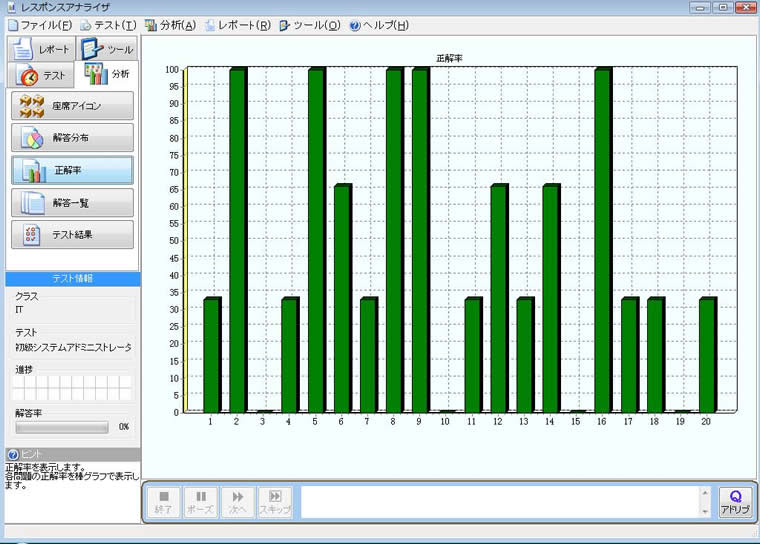Click the スキップ skip button
This screenshot has width=760, height=544.
[275, 502]
